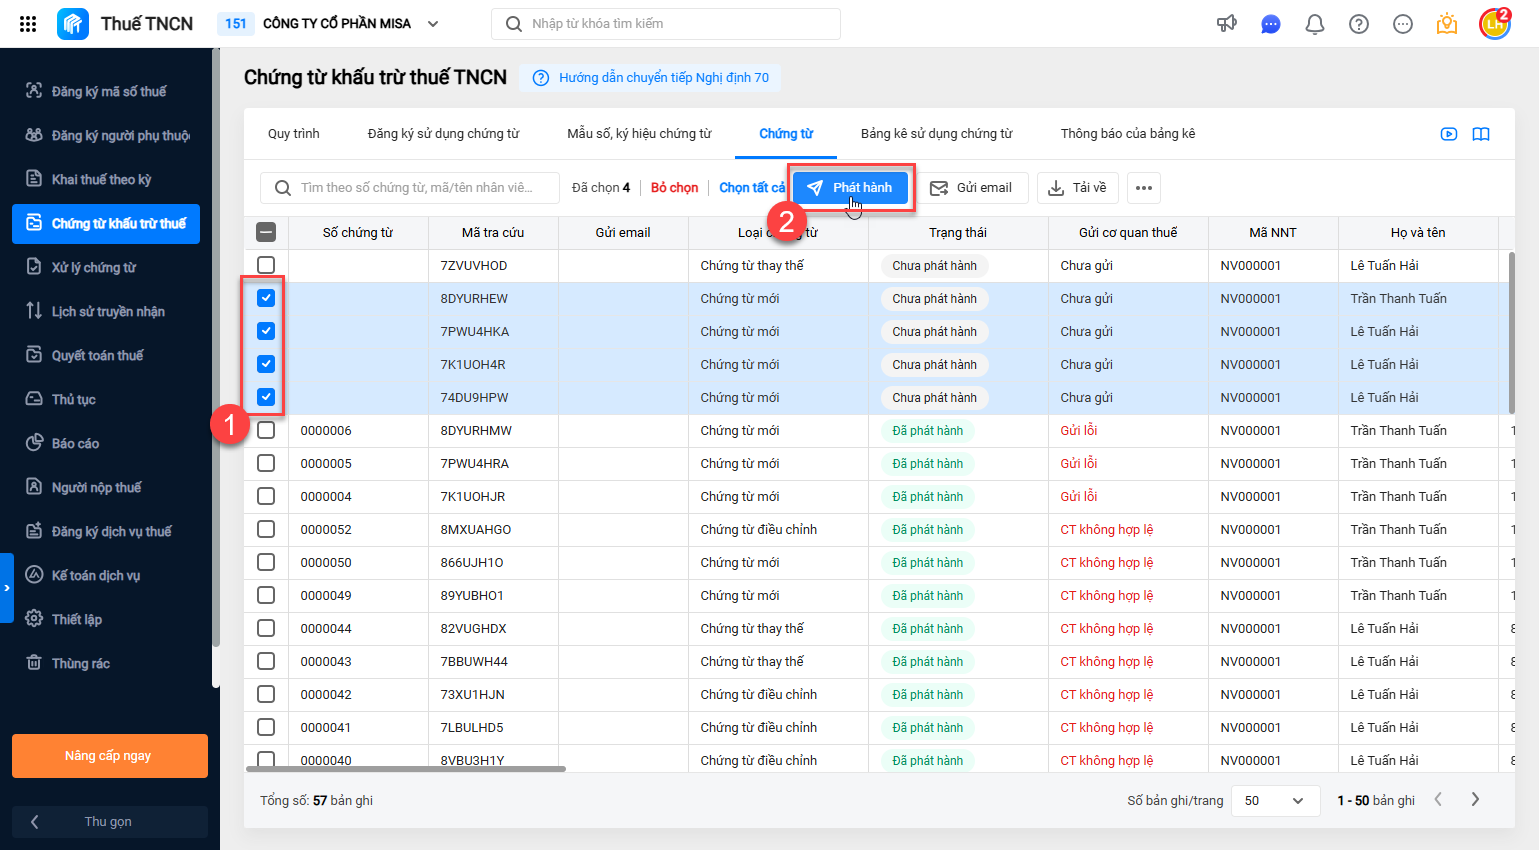Click the more options ellipsis button
1539x850 pixels.
[1144, 188]
